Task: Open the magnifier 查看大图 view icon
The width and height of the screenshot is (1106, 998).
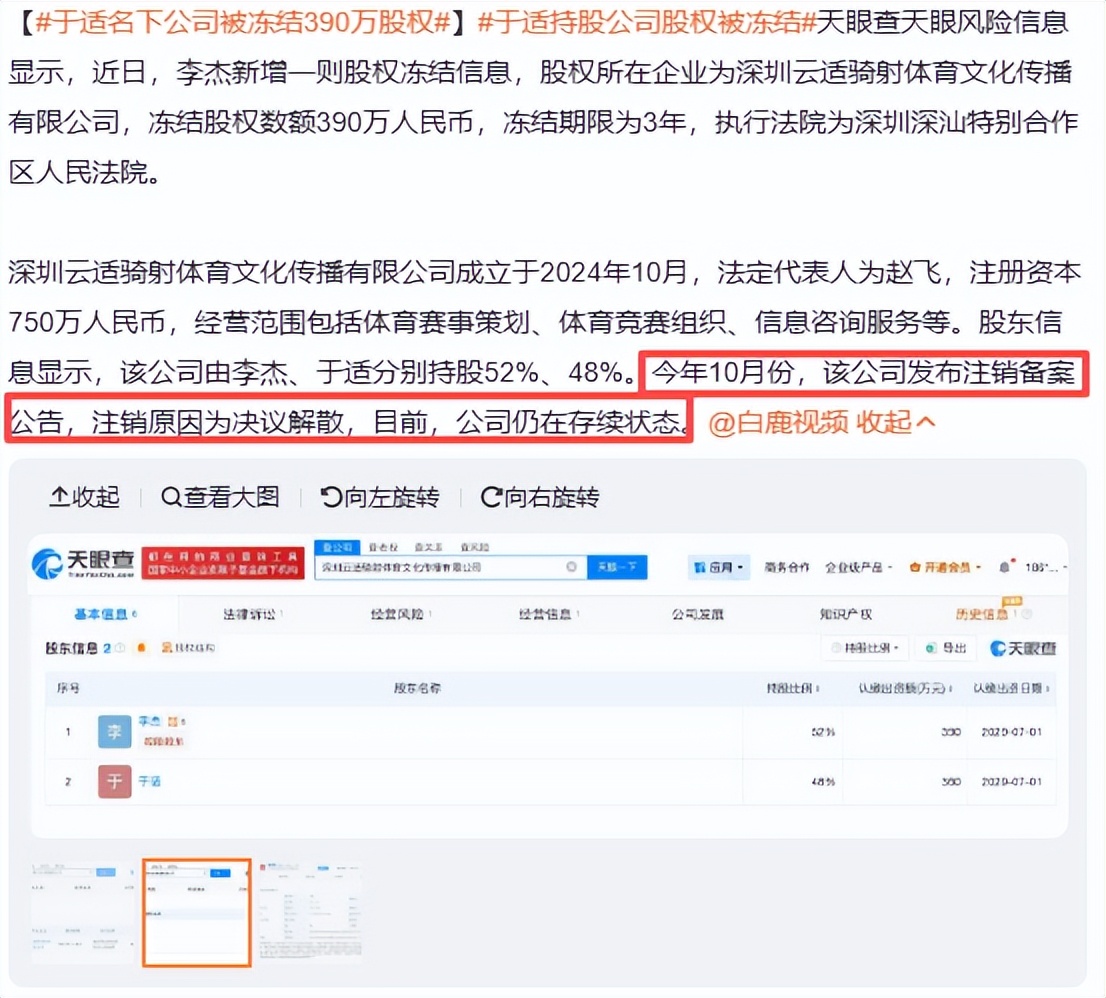Action: 172,497
